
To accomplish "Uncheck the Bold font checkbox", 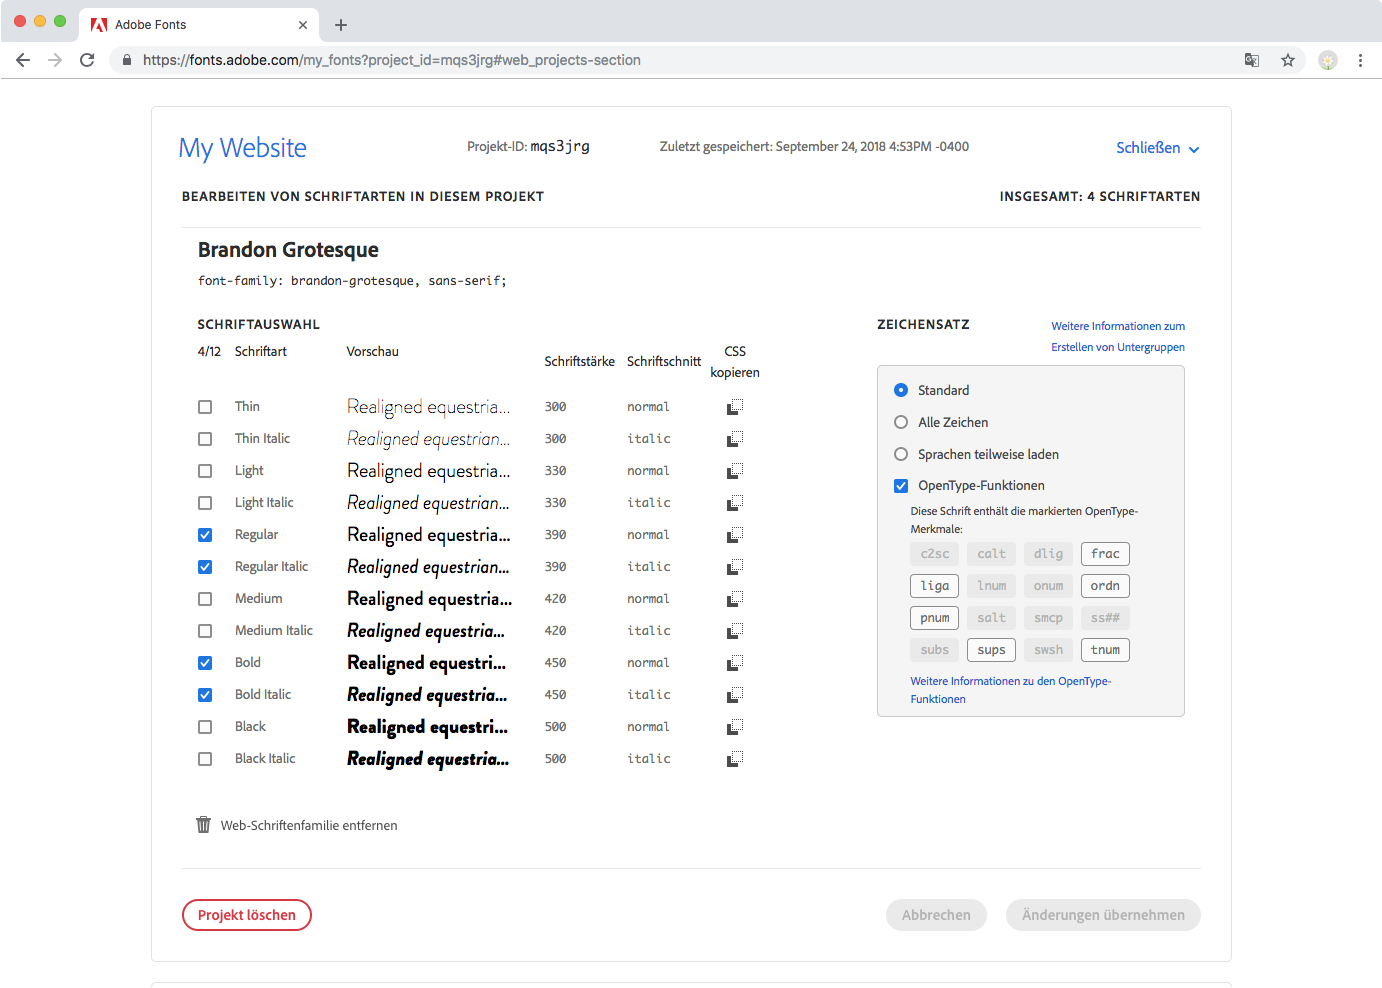I will pos(205,663).
